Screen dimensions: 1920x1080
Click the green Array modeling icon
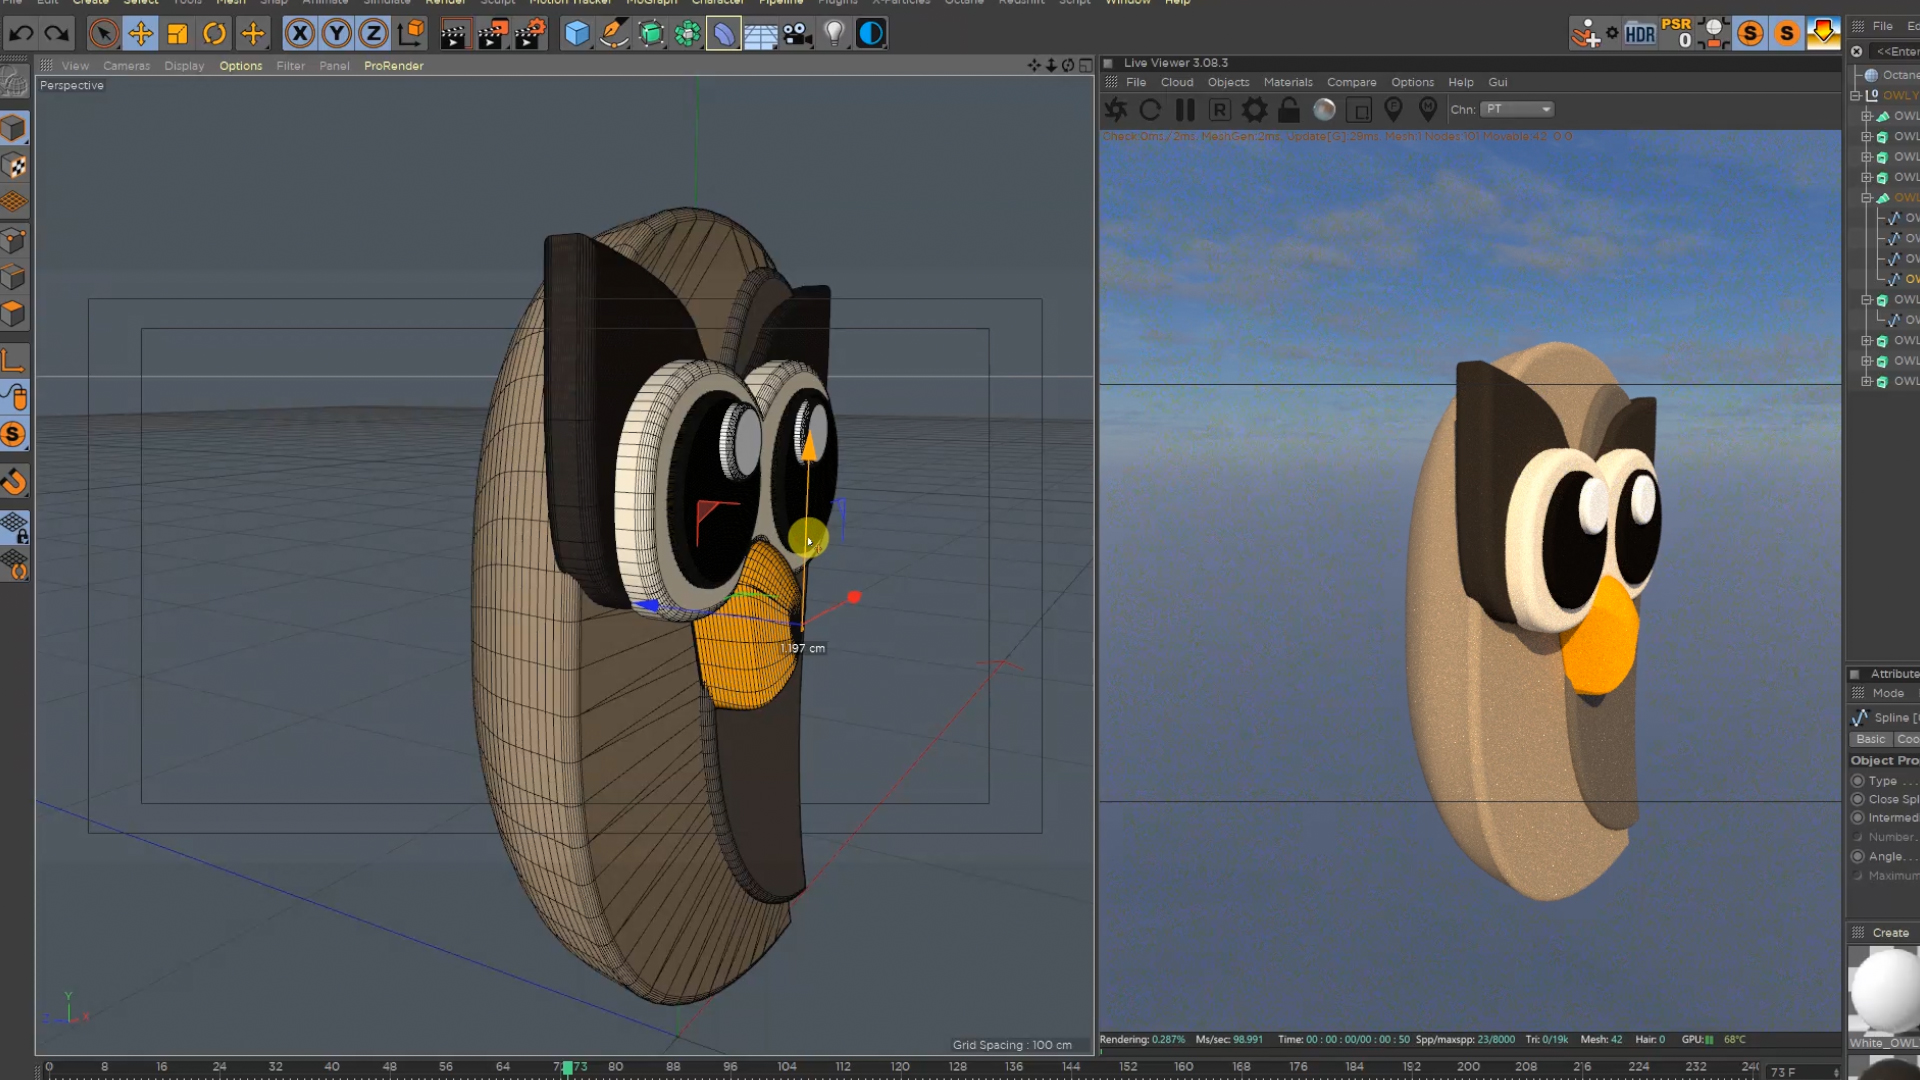[x=688, y=34]
